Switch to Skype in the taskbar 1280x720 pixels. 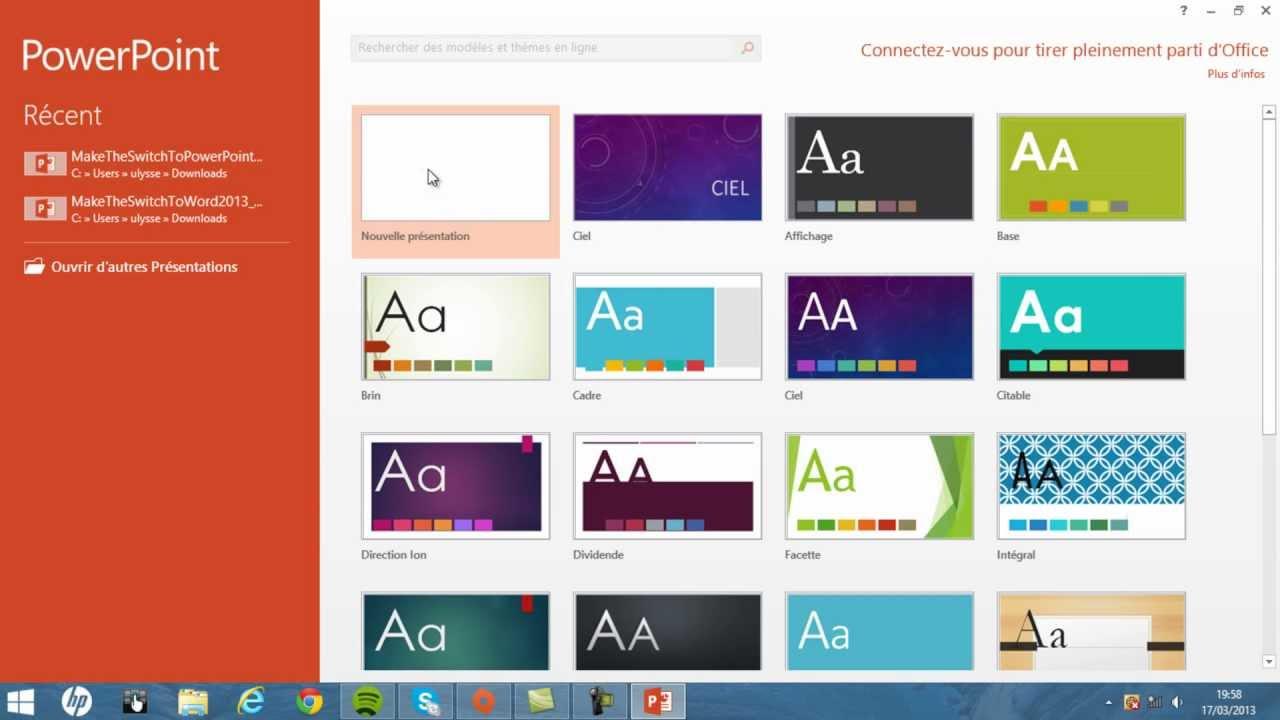[x=426, y=701]
